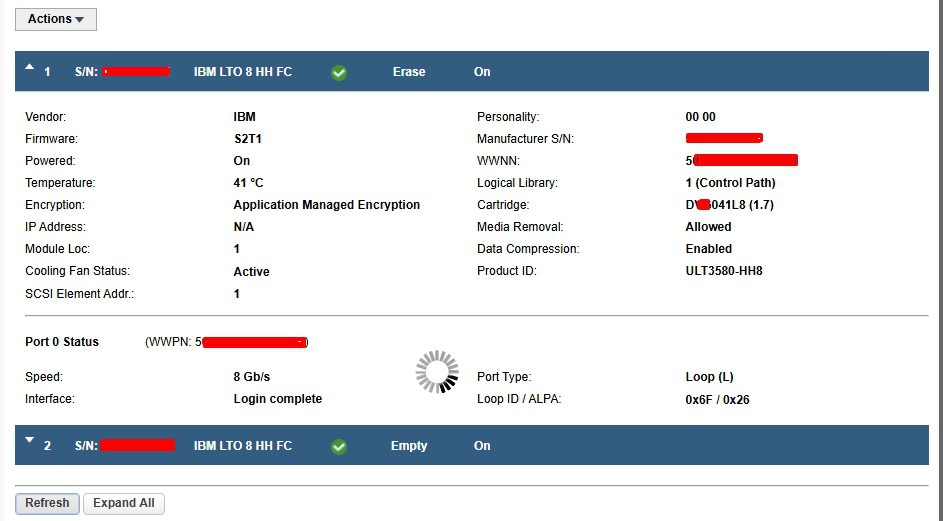Select Application Managed Encryption value
This screenshot has height=521, width=943.
pyautogui.click(x=327, y=205)
